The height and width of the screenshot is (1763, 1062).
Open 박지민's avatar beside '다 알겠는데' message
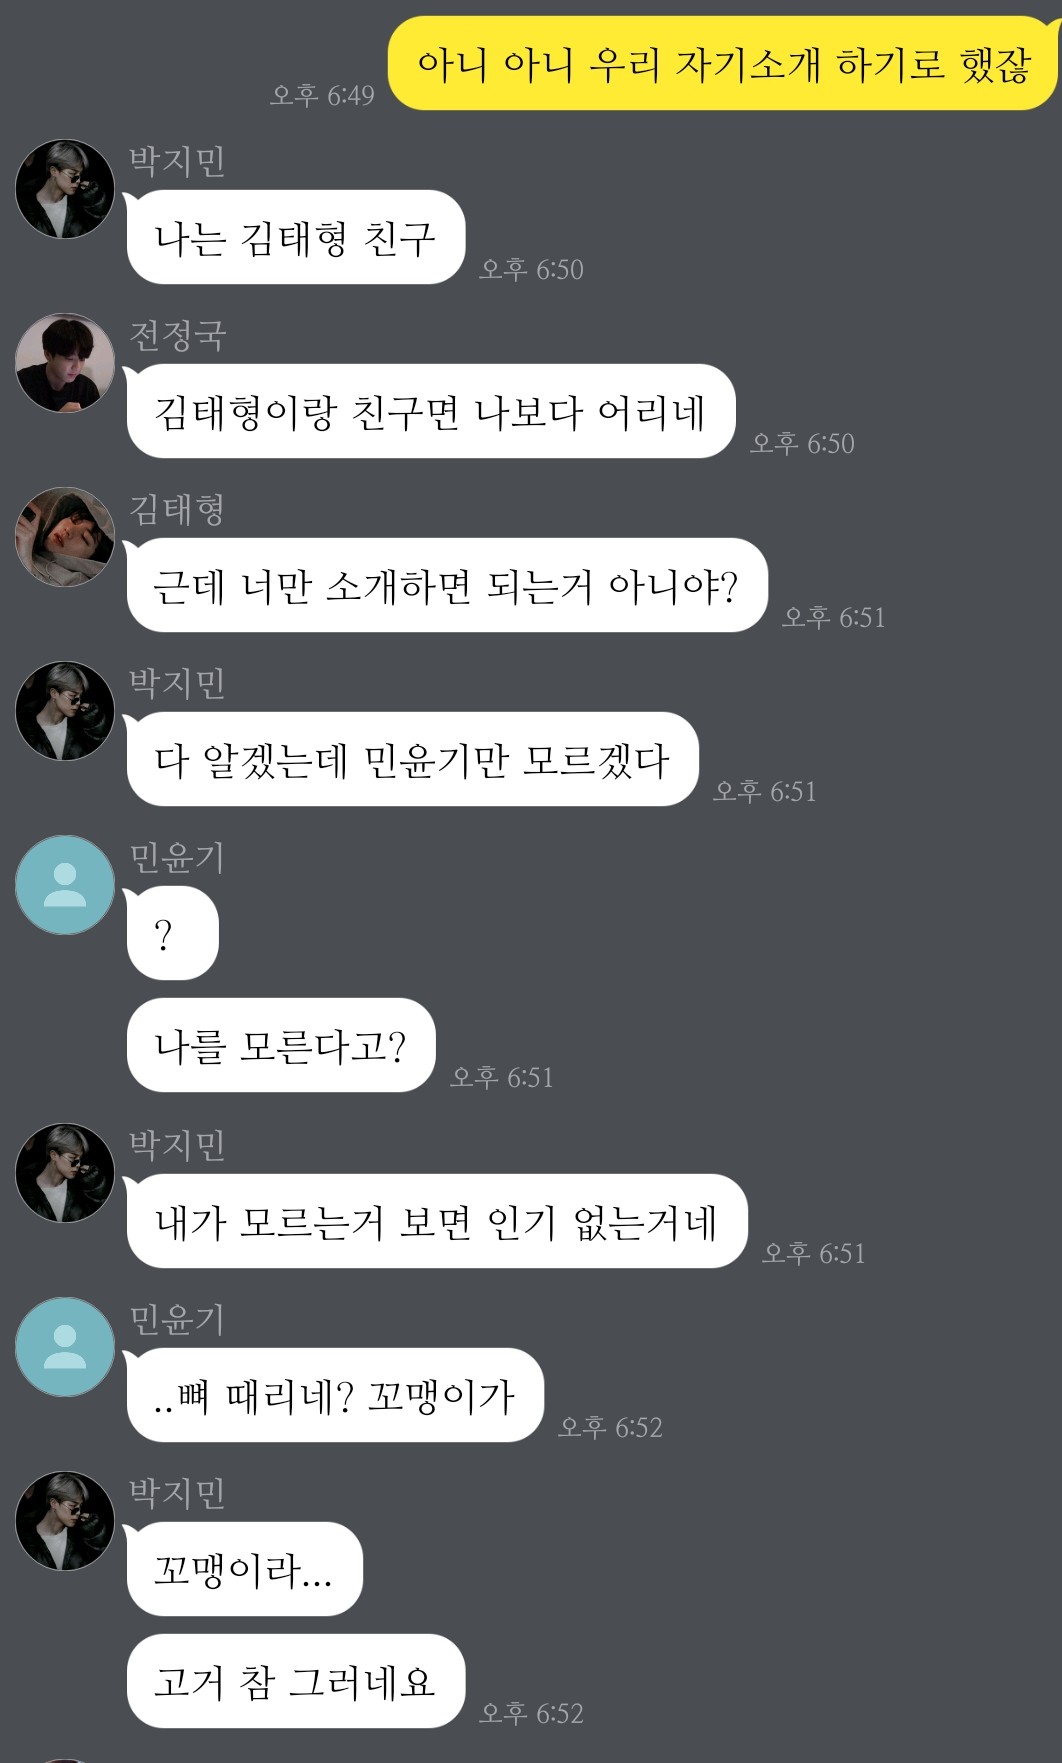[65, 711]
